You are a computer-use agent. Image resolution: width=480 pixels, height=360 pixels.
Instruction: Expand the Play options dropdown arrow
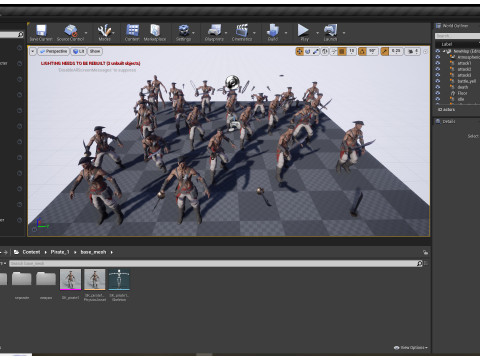[x=317, y=33]
